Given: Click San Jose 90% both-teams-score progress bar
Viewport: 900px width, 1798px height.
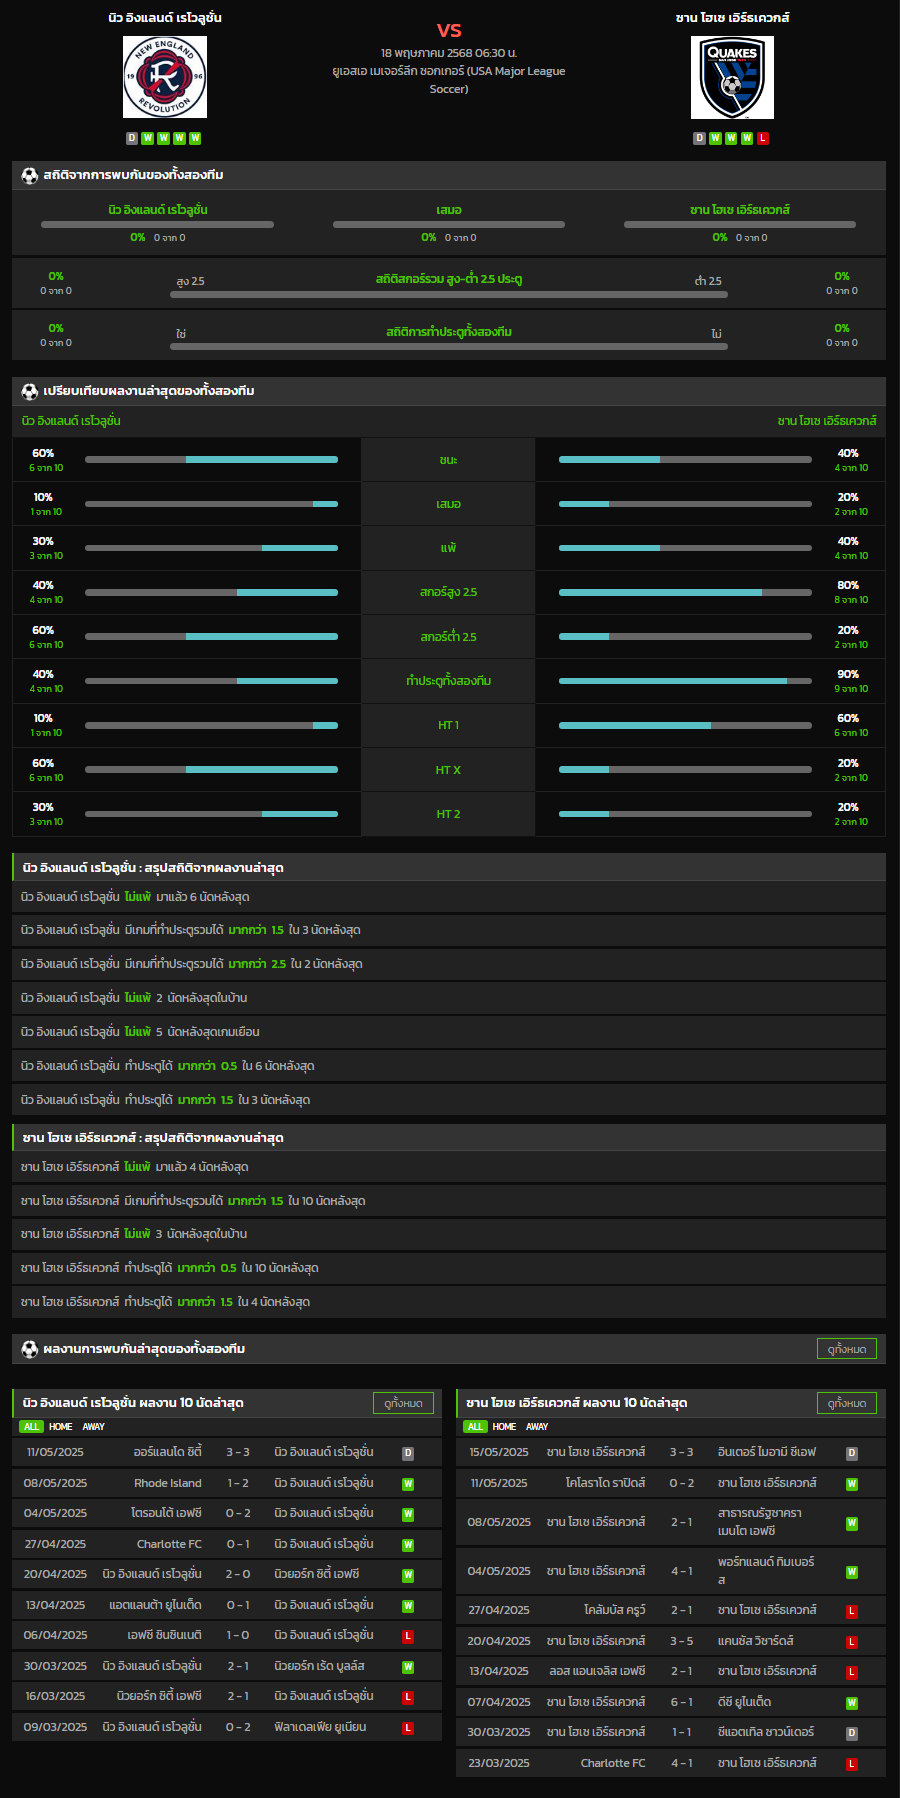Looking at the screenshot, I should pos(685,681).
